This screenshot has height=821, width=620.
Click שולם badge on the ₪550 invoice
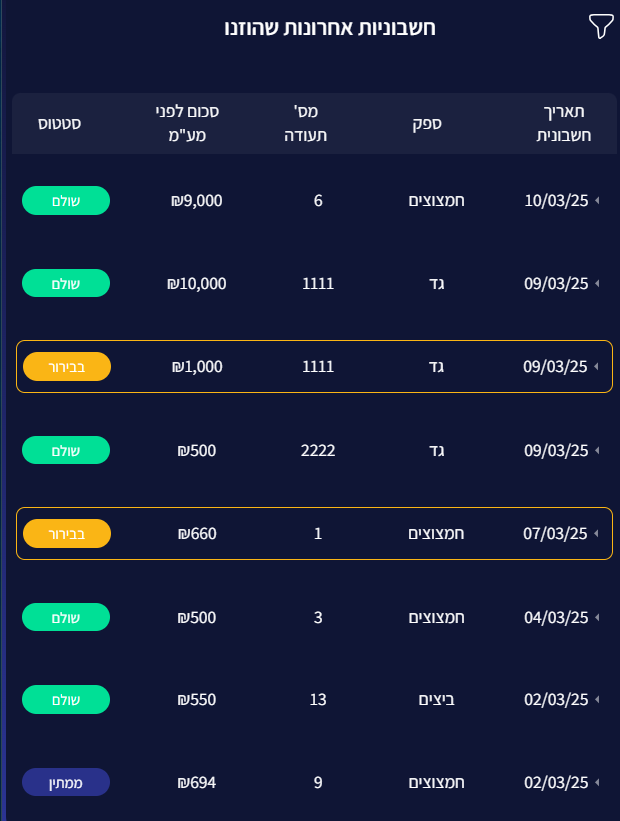pyautogui.click(x=66, y=700)
